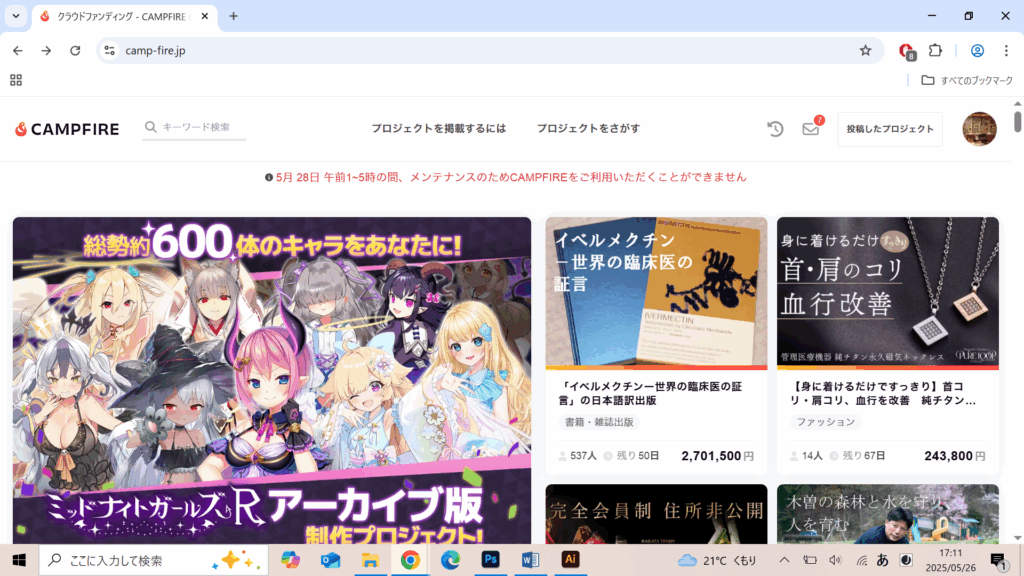This screenshot has height=576, width=1024.
Task: Click the page vertical scrollbar thumb
Action: pyautogui.click(x=1017, y=121)
